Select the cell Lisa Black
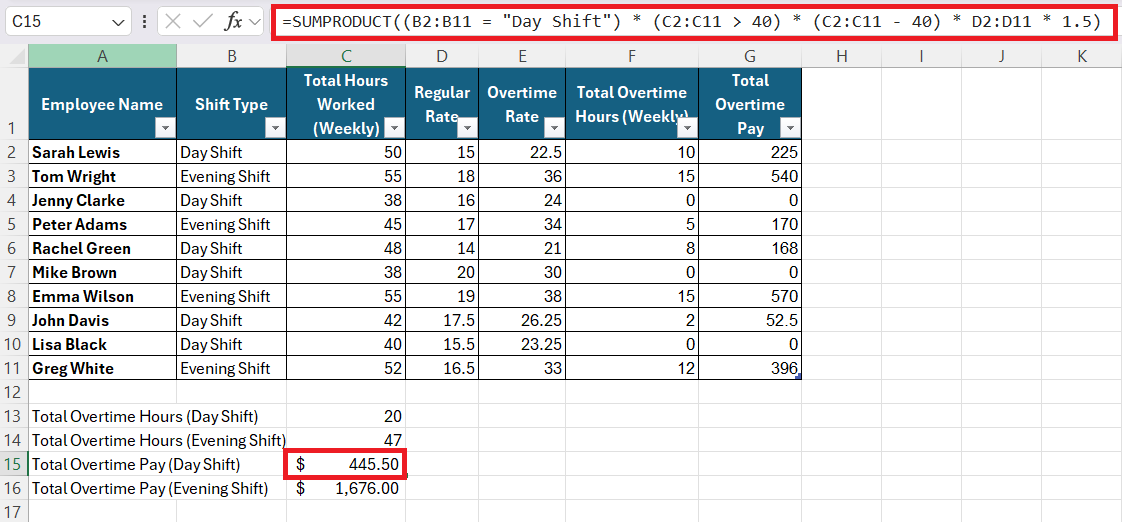Viewport: 1122px width, 522px height. [102, 344]
